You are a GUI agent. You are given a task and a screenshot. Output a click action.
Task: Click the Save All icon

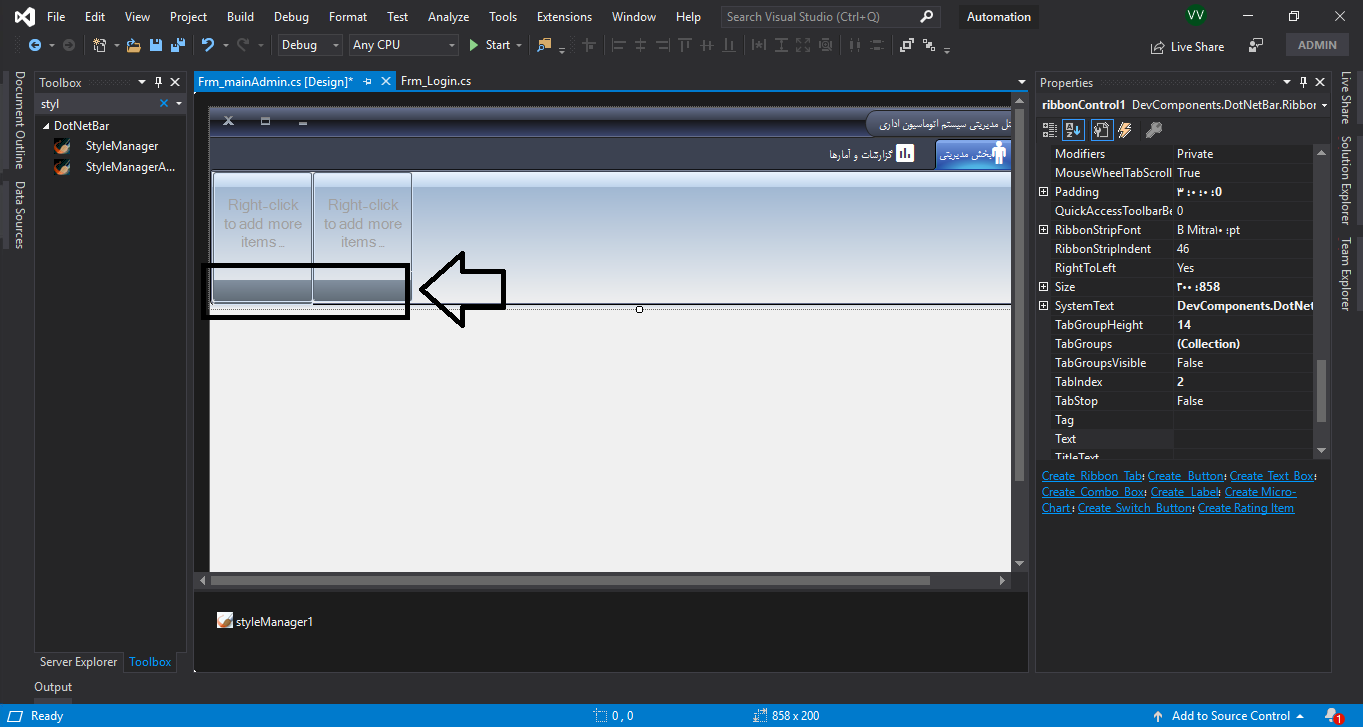coord(177,45)
